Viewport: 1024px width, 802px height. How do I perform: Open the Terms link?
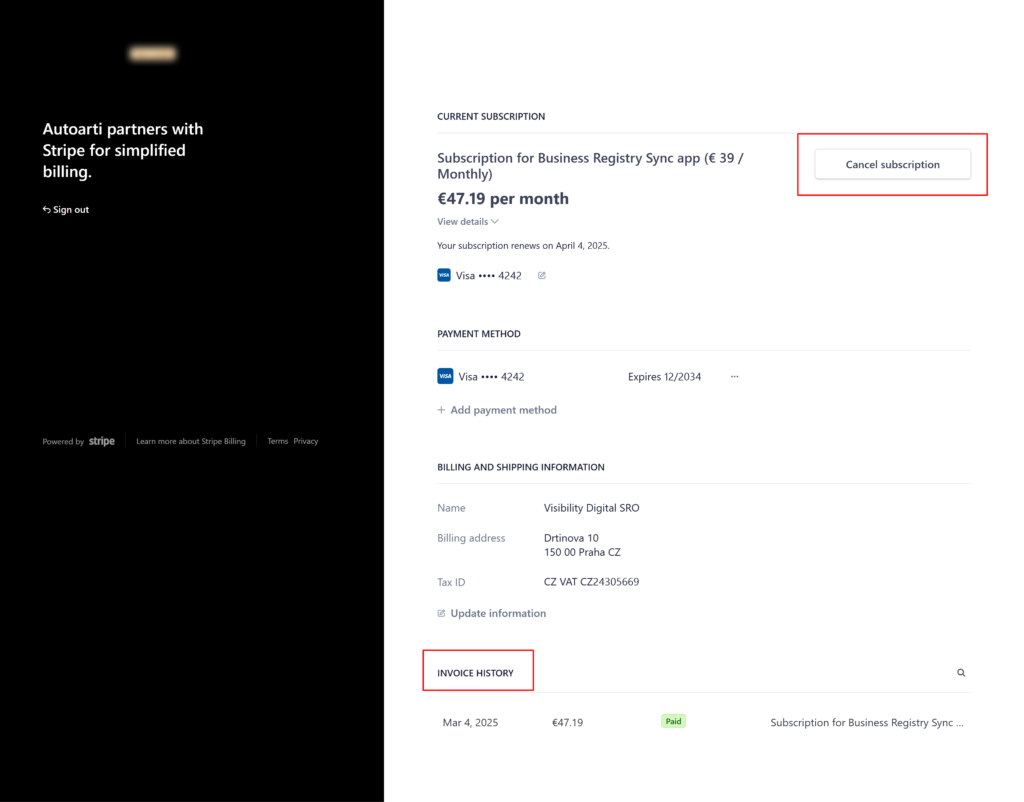coord(278,441)
